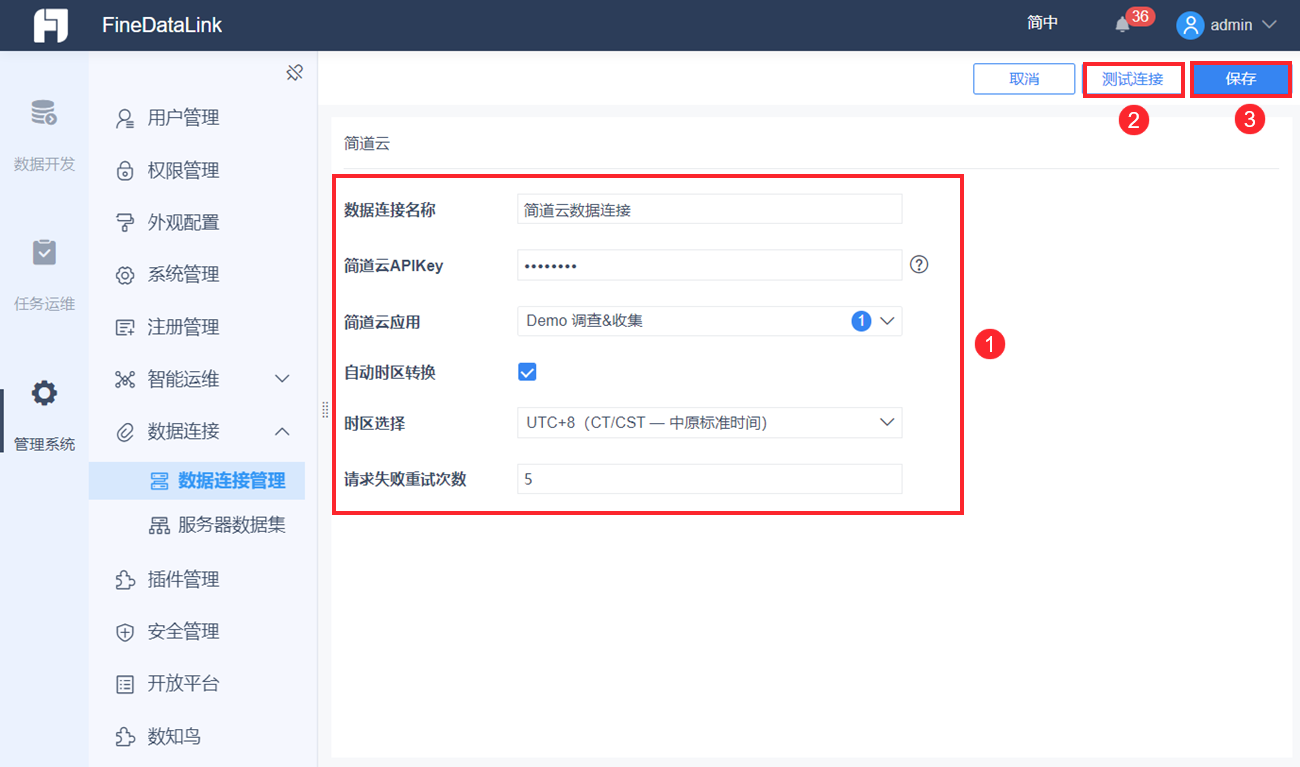Click the 系统管理 gear icon
The image size is (1300, 767).
pos(125,275)
